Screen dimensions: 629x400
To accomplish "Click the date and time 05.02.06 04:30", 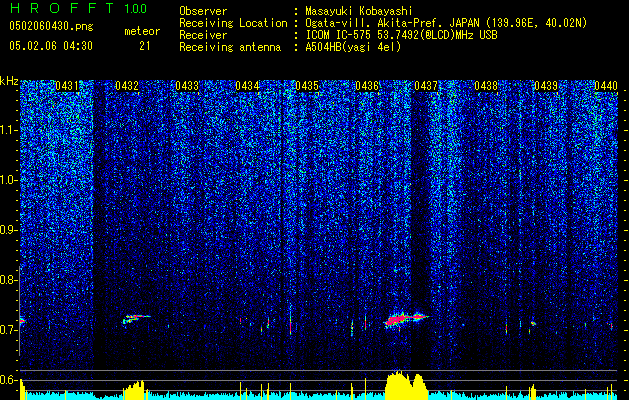I will click(x=51, y=46).
